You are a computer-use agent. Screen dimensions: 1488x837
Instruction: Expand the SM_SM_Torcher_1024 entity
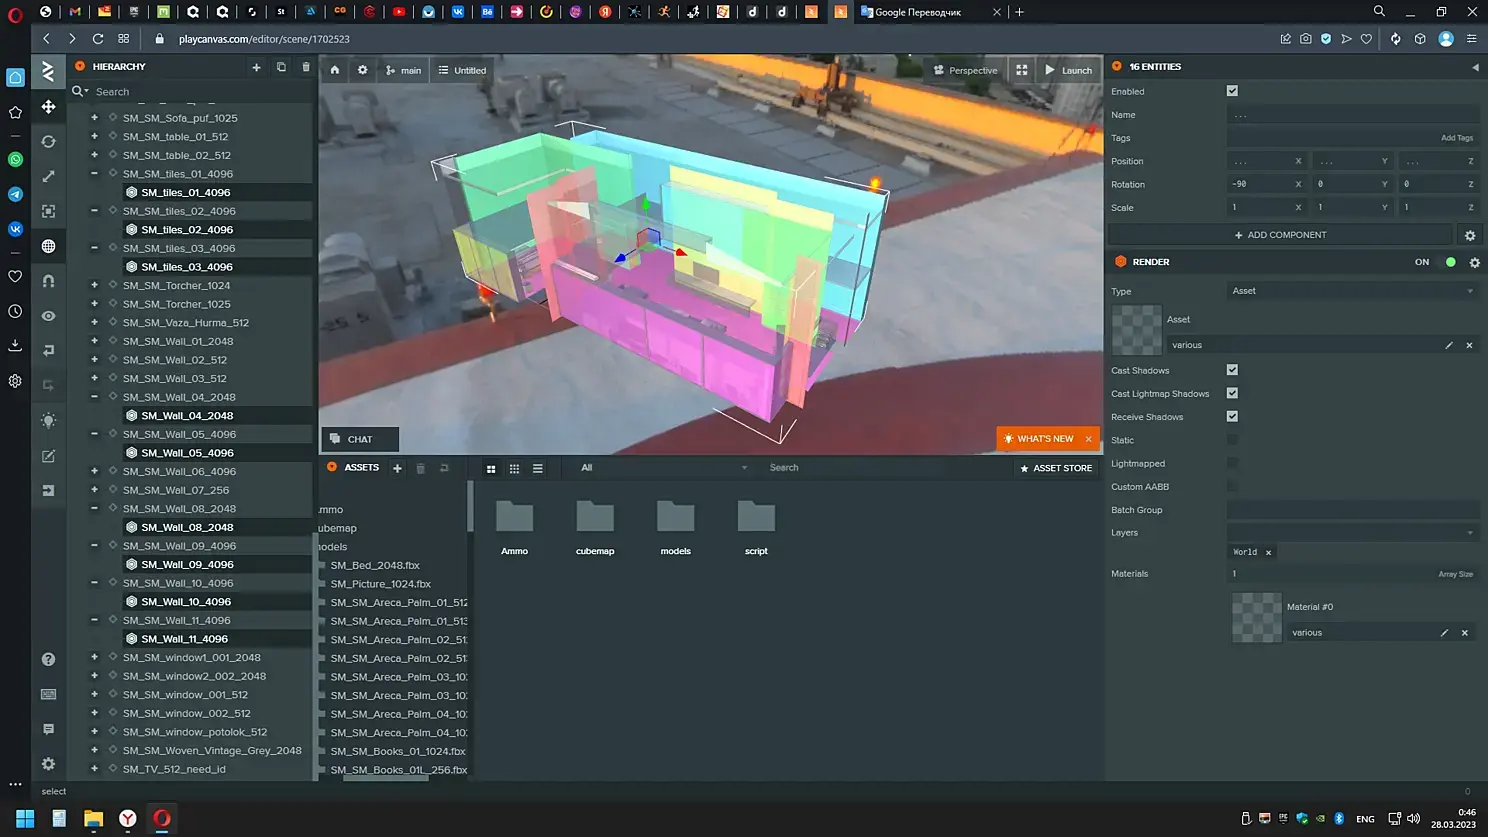[95, 285]
